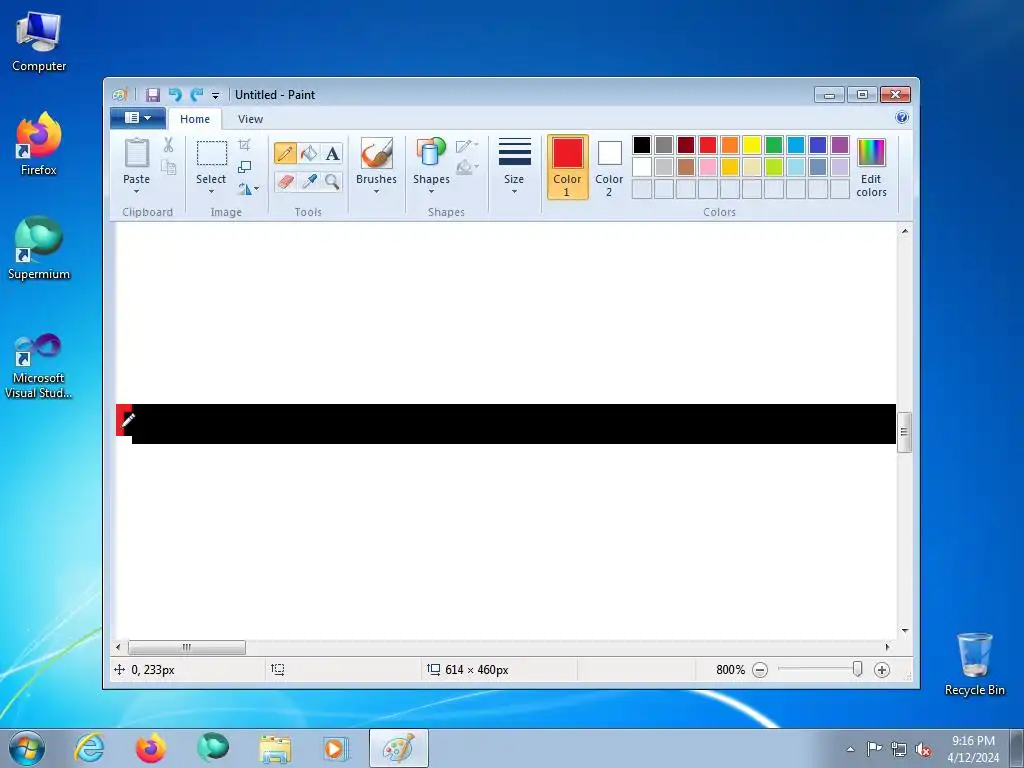Image resolution: width=1024 pixels, height=768 pixels.
Task: Pick the yellow color swatch
Action: pos(752,145)
